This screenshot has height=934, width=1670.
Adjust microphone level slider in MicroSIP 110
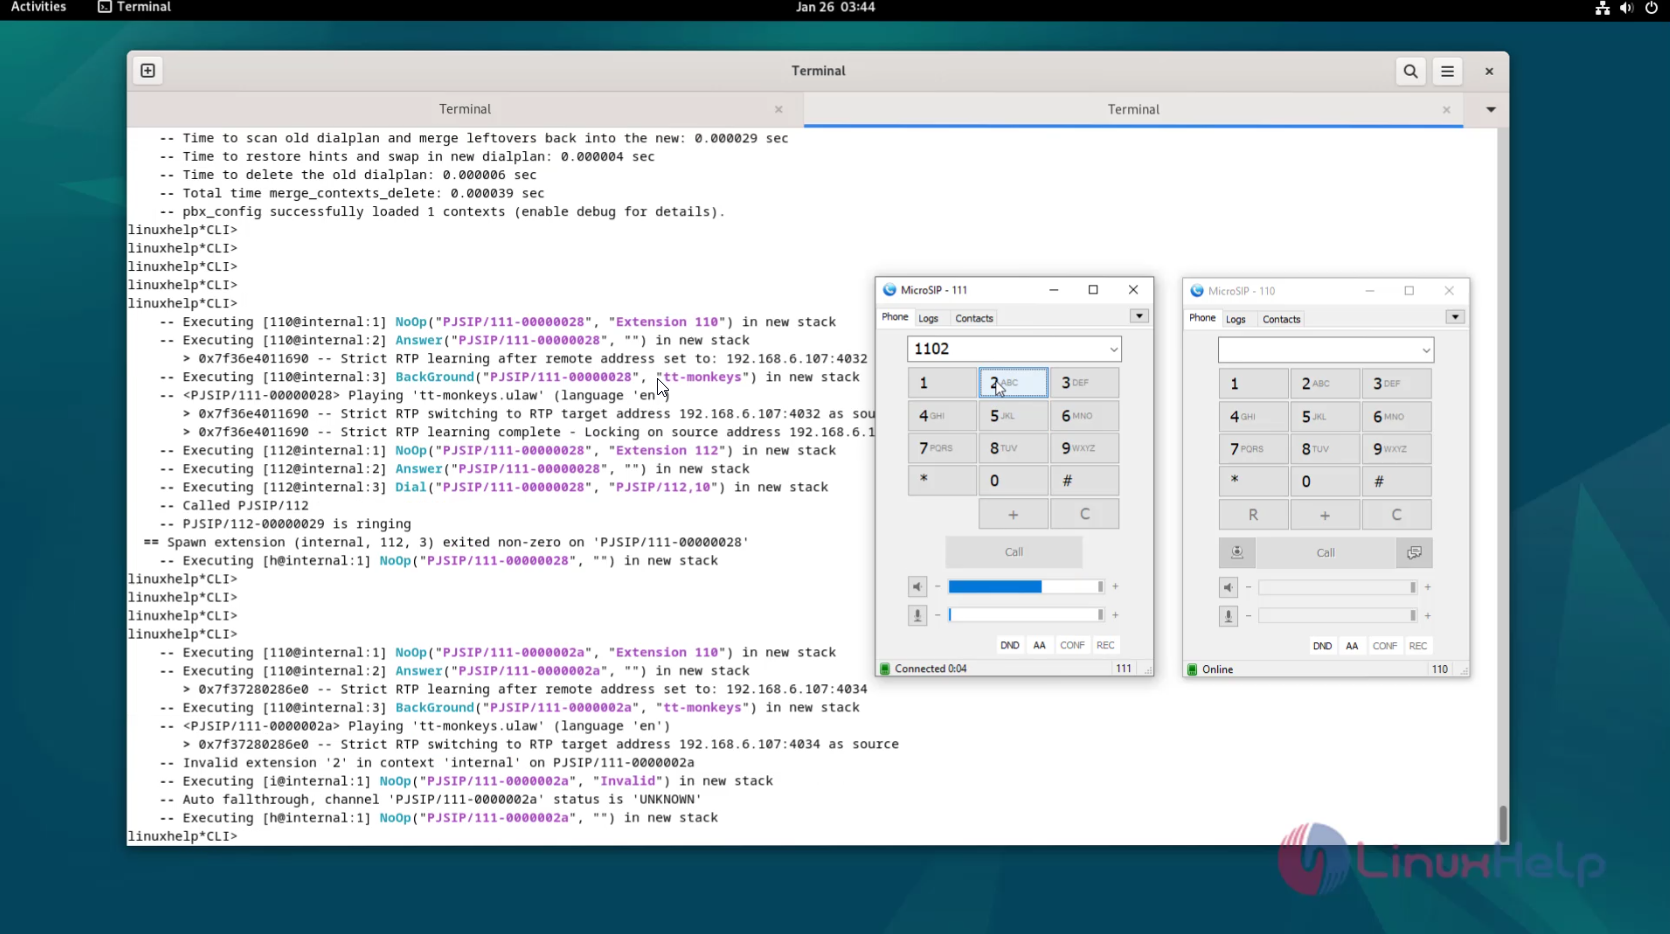(x=1337, y=616)
